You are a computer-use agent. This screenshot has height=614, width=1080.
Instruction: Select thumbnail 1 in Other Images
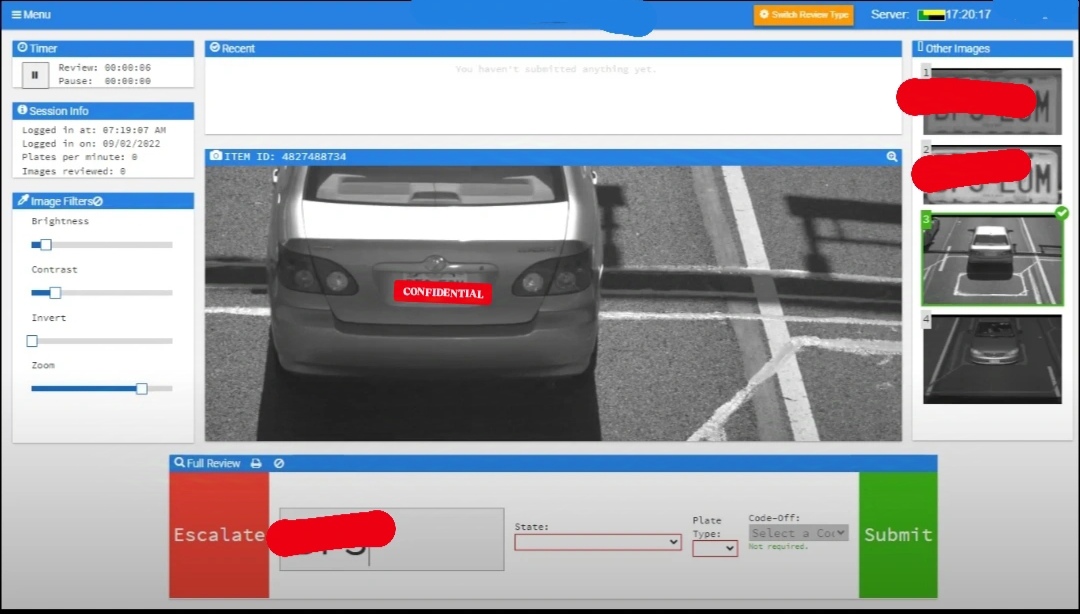pyautogui.click(x=992, y=101)
